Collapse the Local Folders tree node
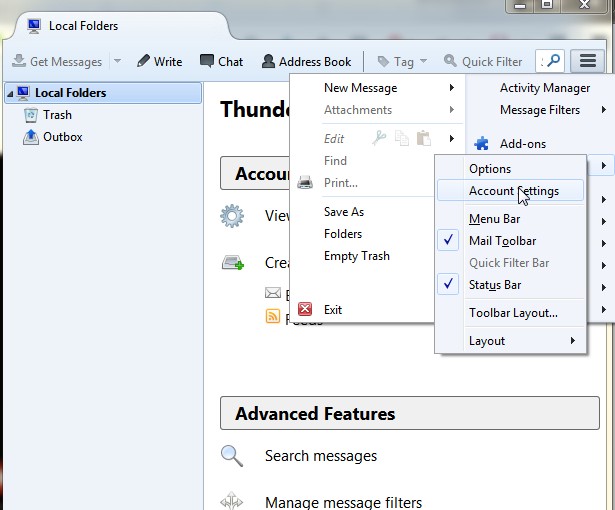Screen dimensions: 615x510 tap(10, 93)
